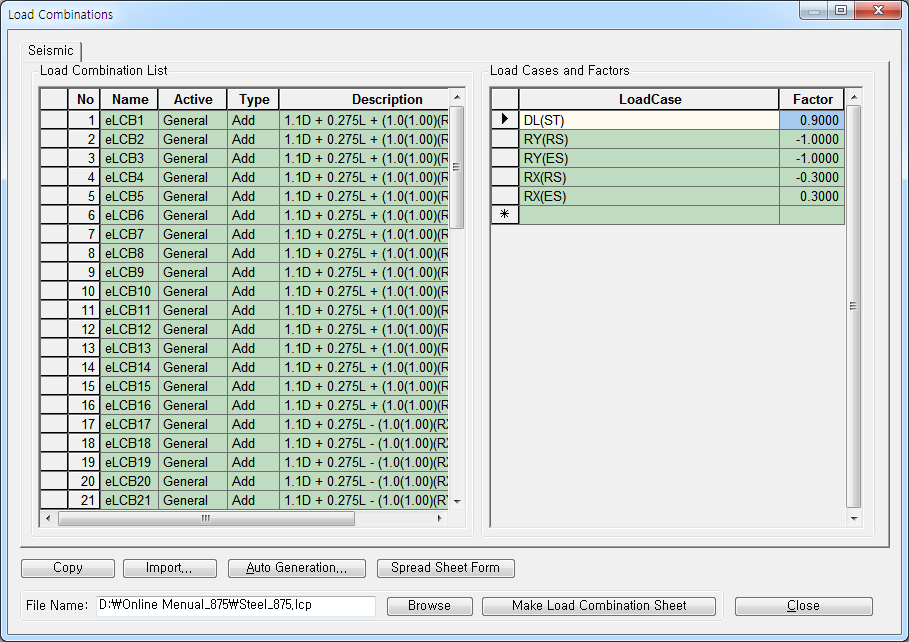Close the Load Combinations dialog
This screenshot has width=909, height=642.
pyautogui.click(x=803, y=605)
